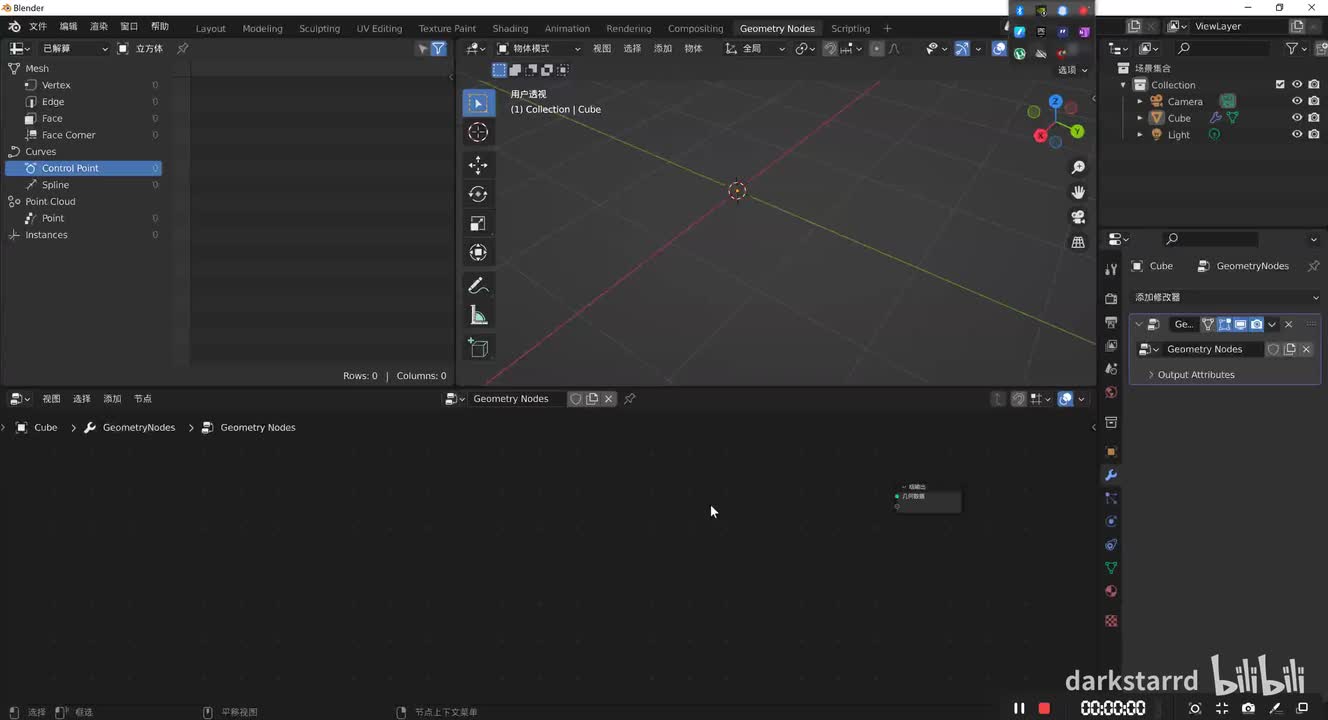Open the 添加修改器 dropdown

(1226, 297)
